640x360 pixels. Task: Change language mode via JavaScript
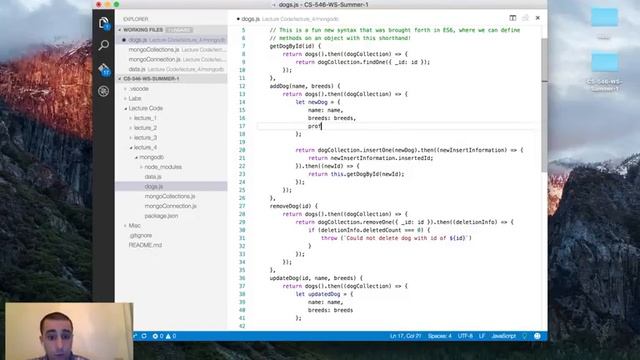[x=503, y=336]
